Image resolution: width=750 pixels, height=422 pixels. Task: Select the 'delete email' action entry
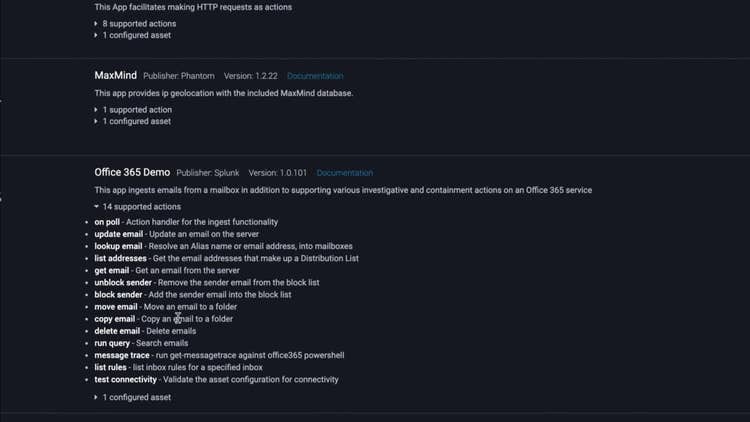click(x=117, y=331)
